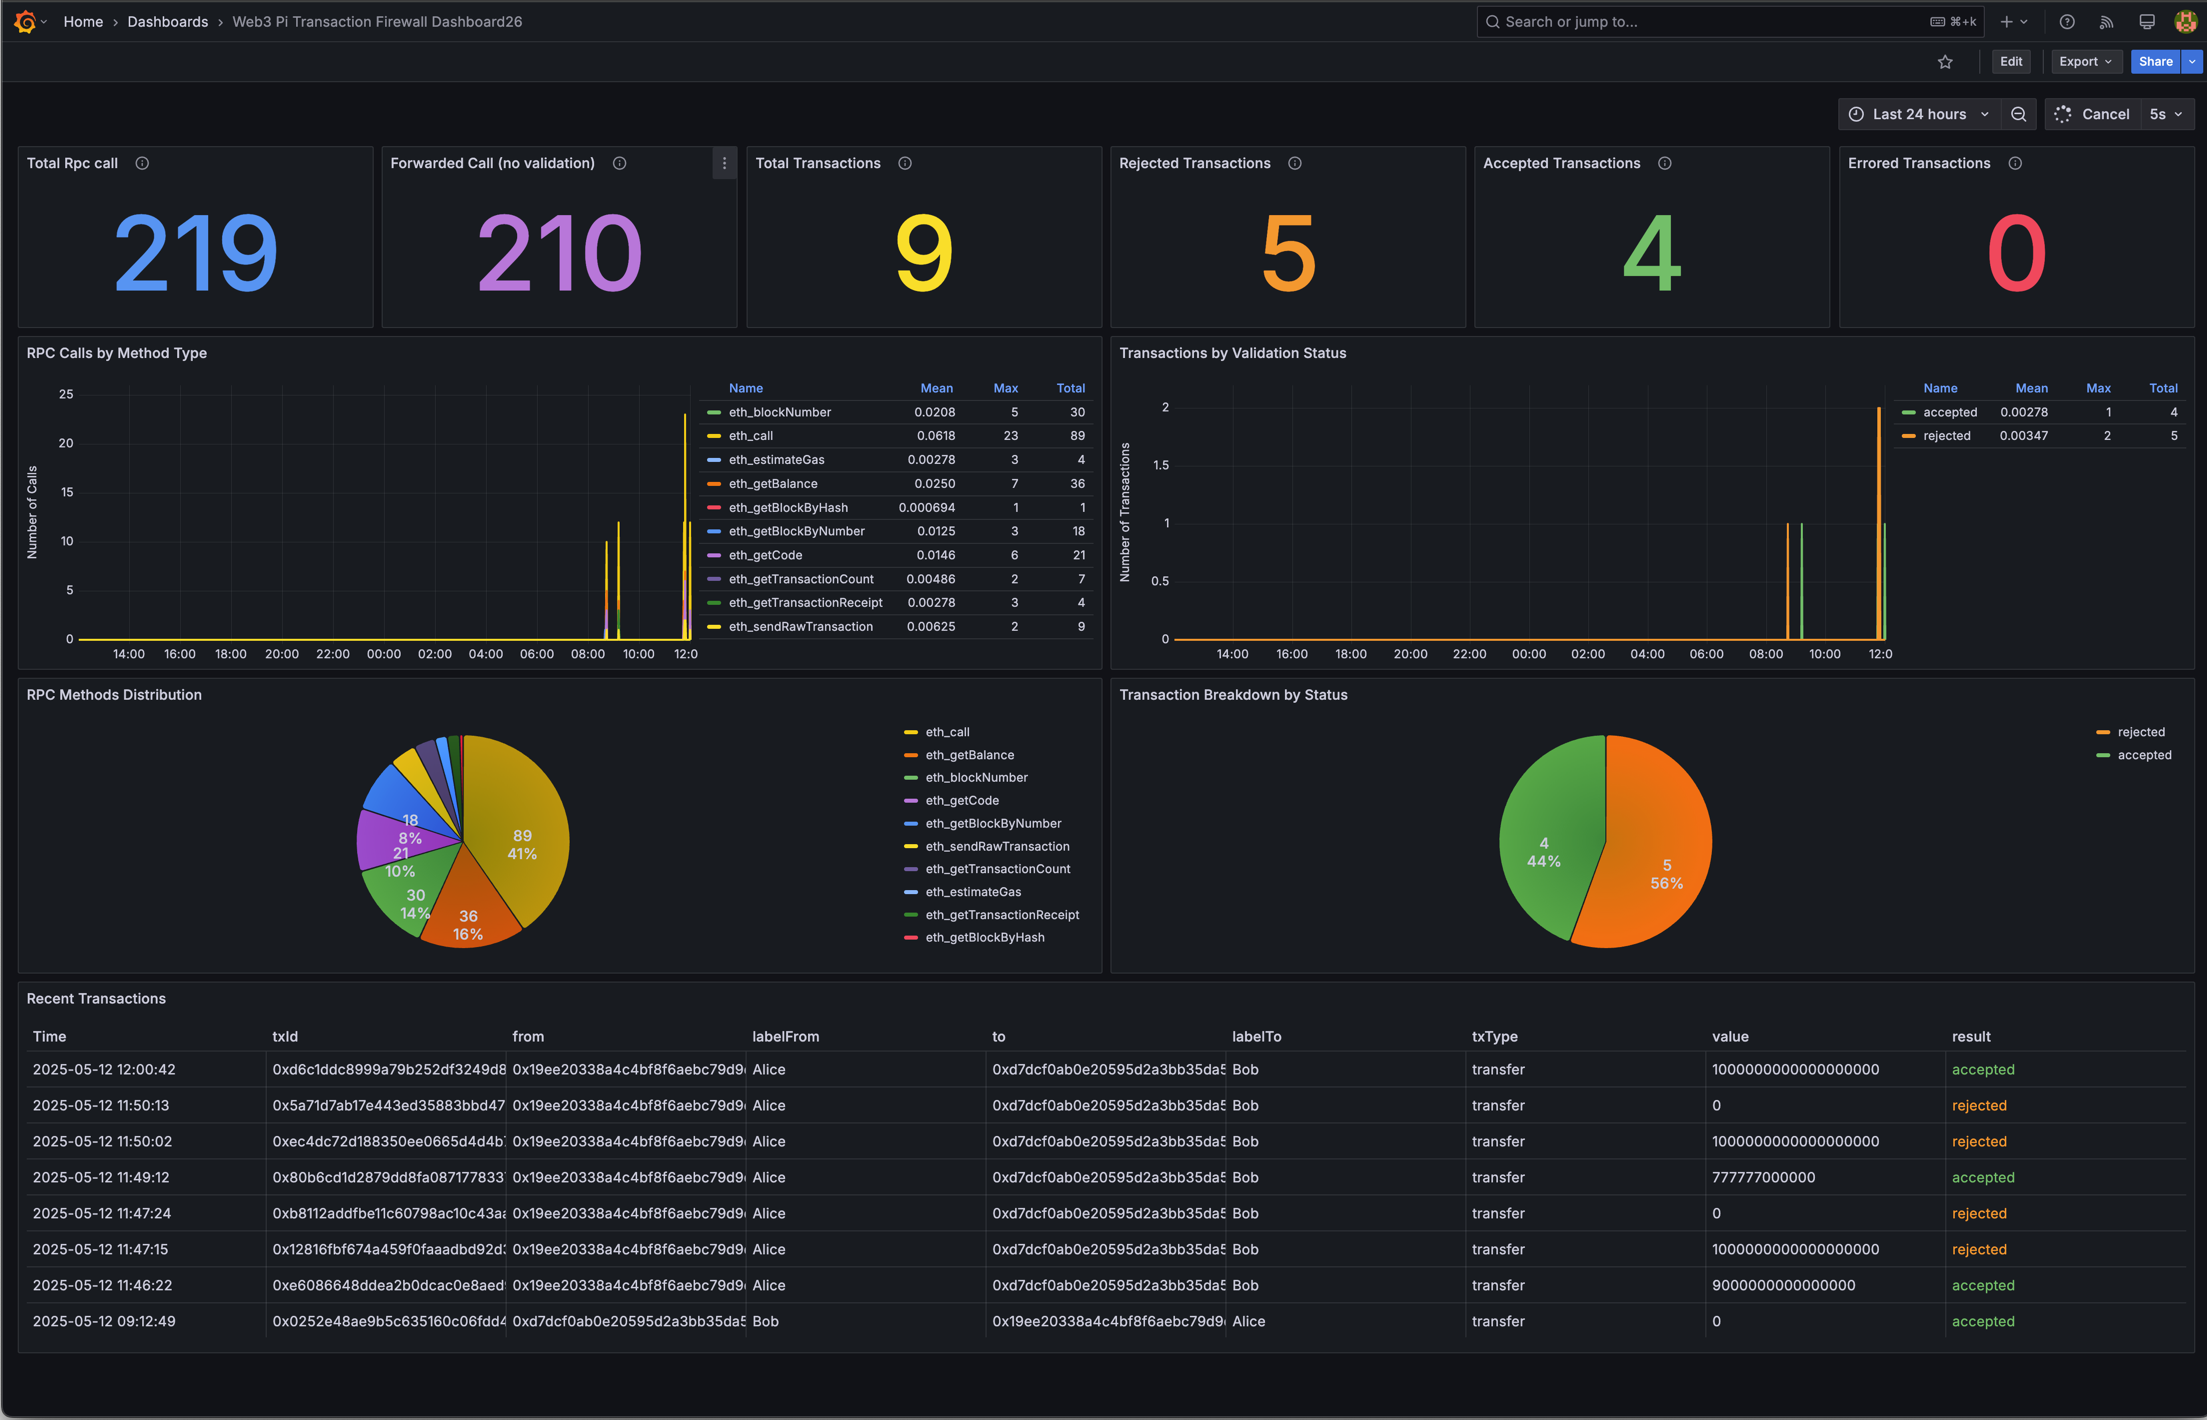
Task: Navigate to Home breadcrumb link
Action: [x=83, y=21]
